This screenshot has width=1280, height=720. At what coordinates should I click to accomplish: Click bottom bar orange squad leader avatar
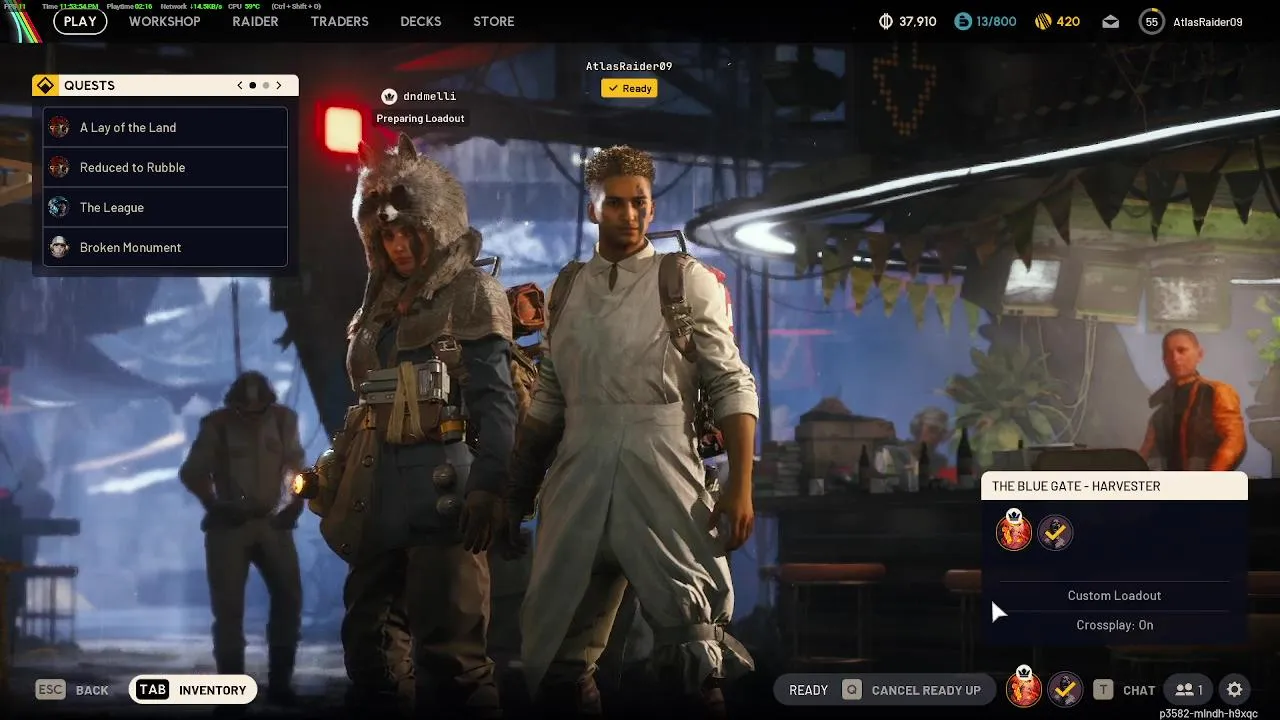[x=1023, y=687]
